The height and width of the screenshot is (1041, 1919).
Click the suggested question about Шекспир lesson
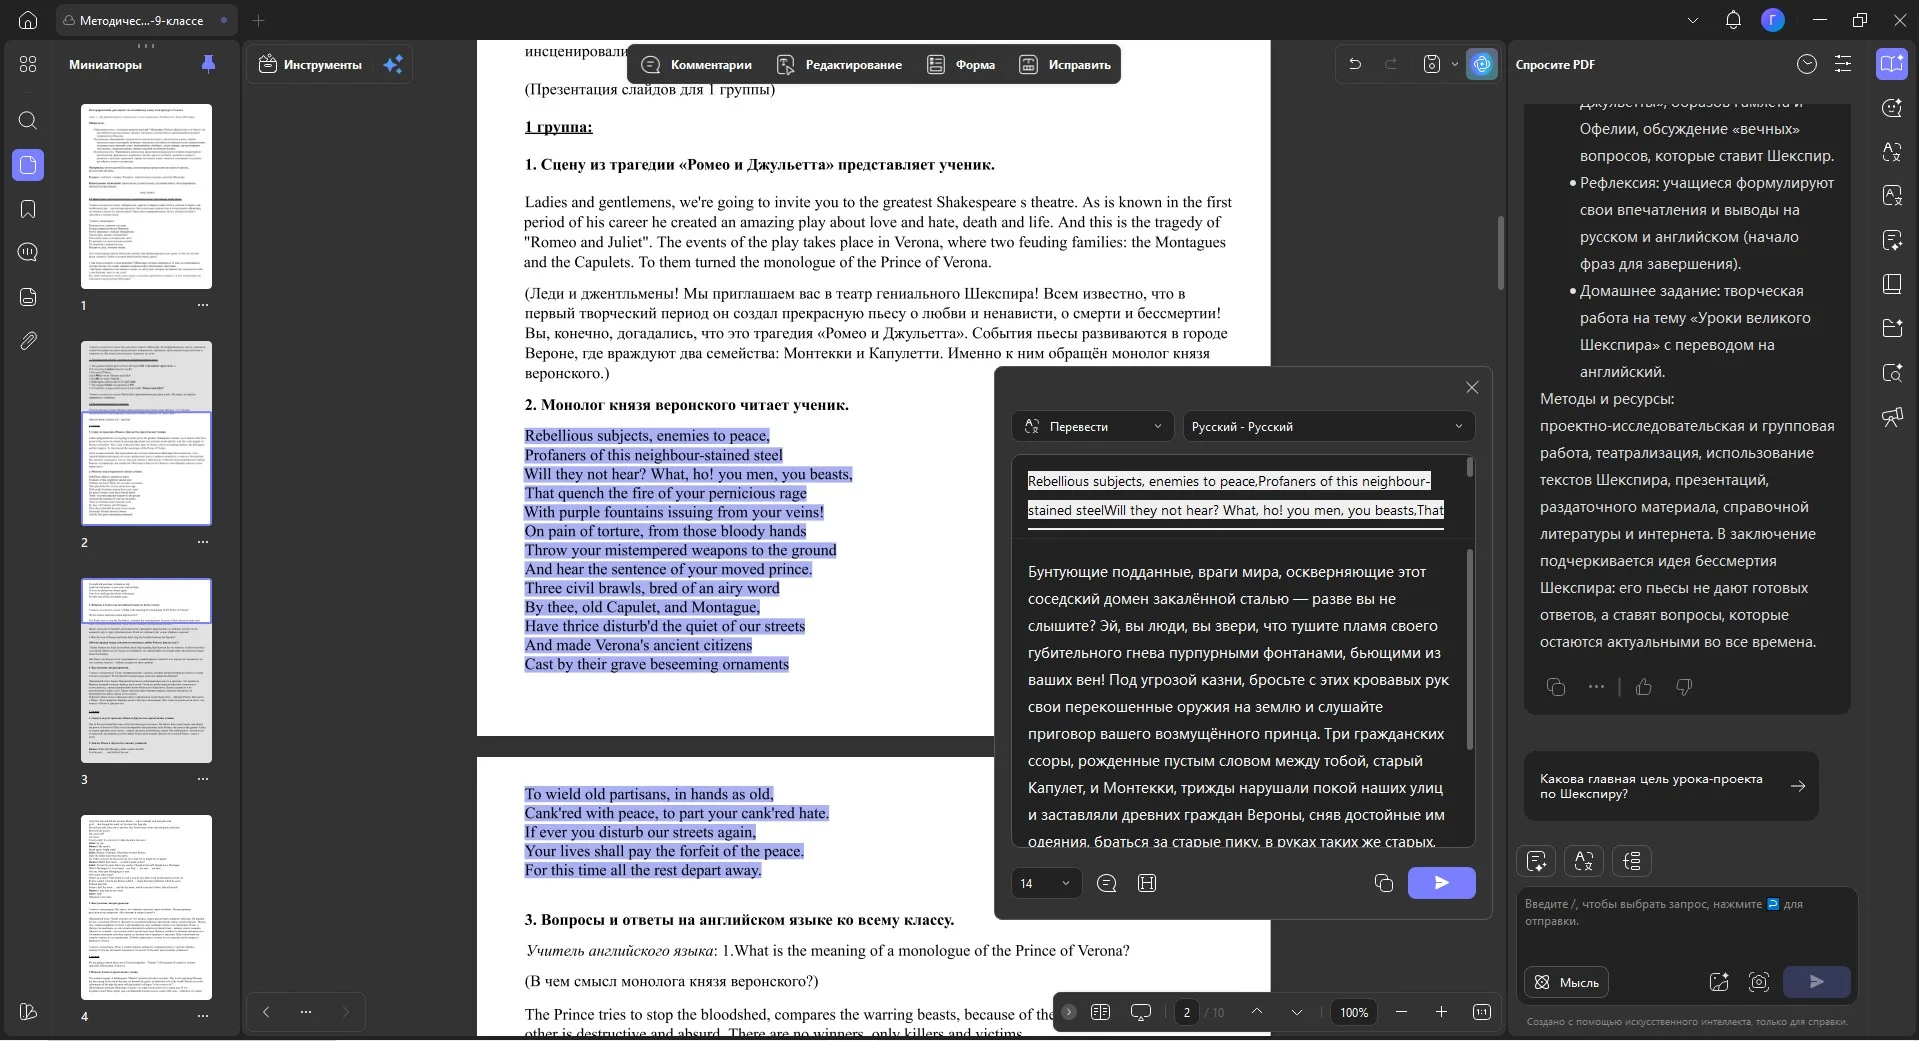coord(1671,786)
